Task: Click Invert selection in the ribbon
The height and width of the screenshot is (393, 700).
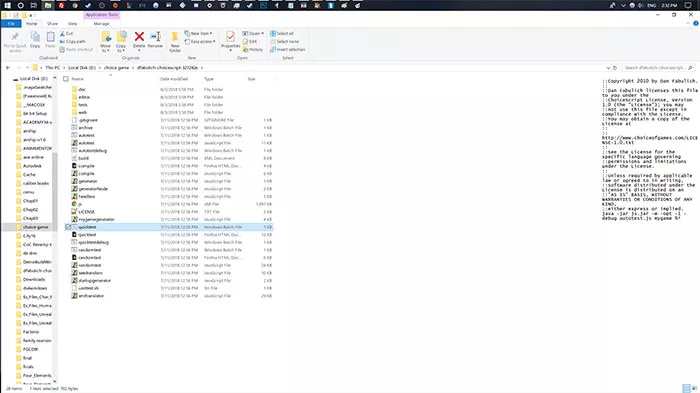Action: tap(288, 50)
